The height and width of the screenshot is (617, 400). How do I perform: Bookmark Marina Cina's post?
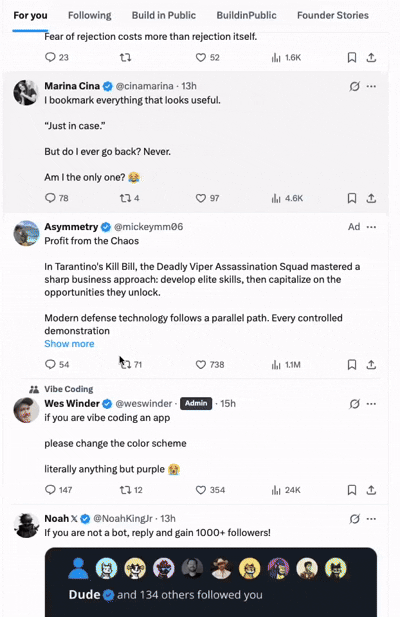352,198
